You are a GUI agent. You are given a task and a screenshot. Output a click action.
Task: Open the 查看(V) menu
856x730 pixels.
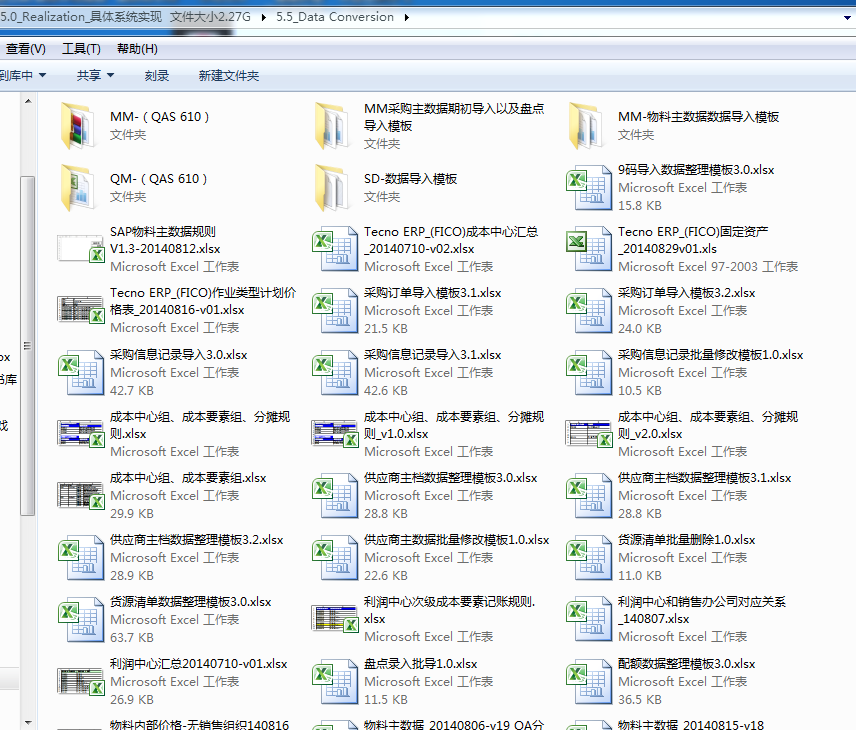25,49
